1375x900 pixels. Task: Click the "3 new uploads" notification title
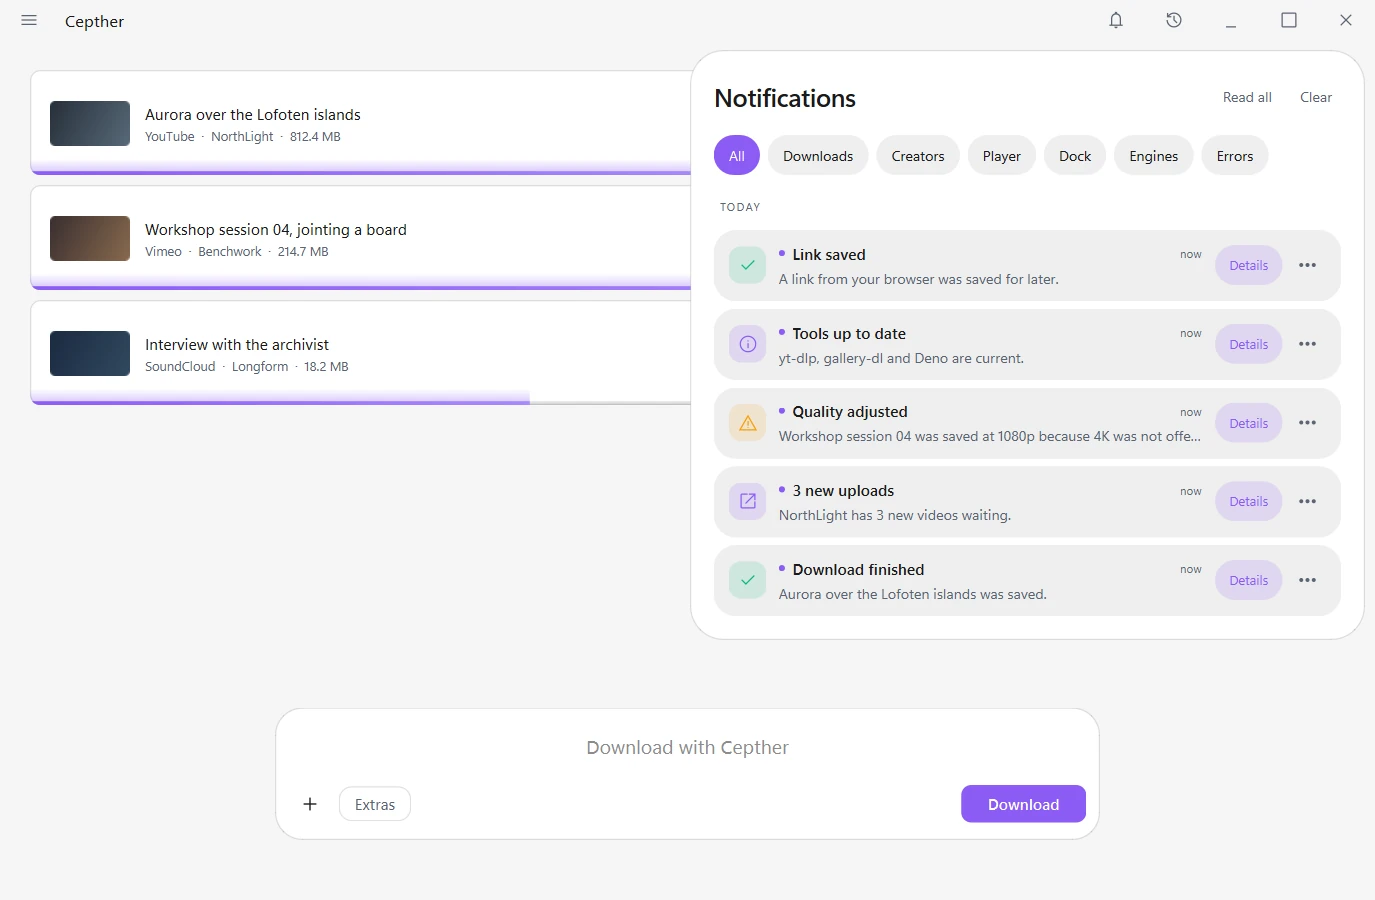(843, 490)
